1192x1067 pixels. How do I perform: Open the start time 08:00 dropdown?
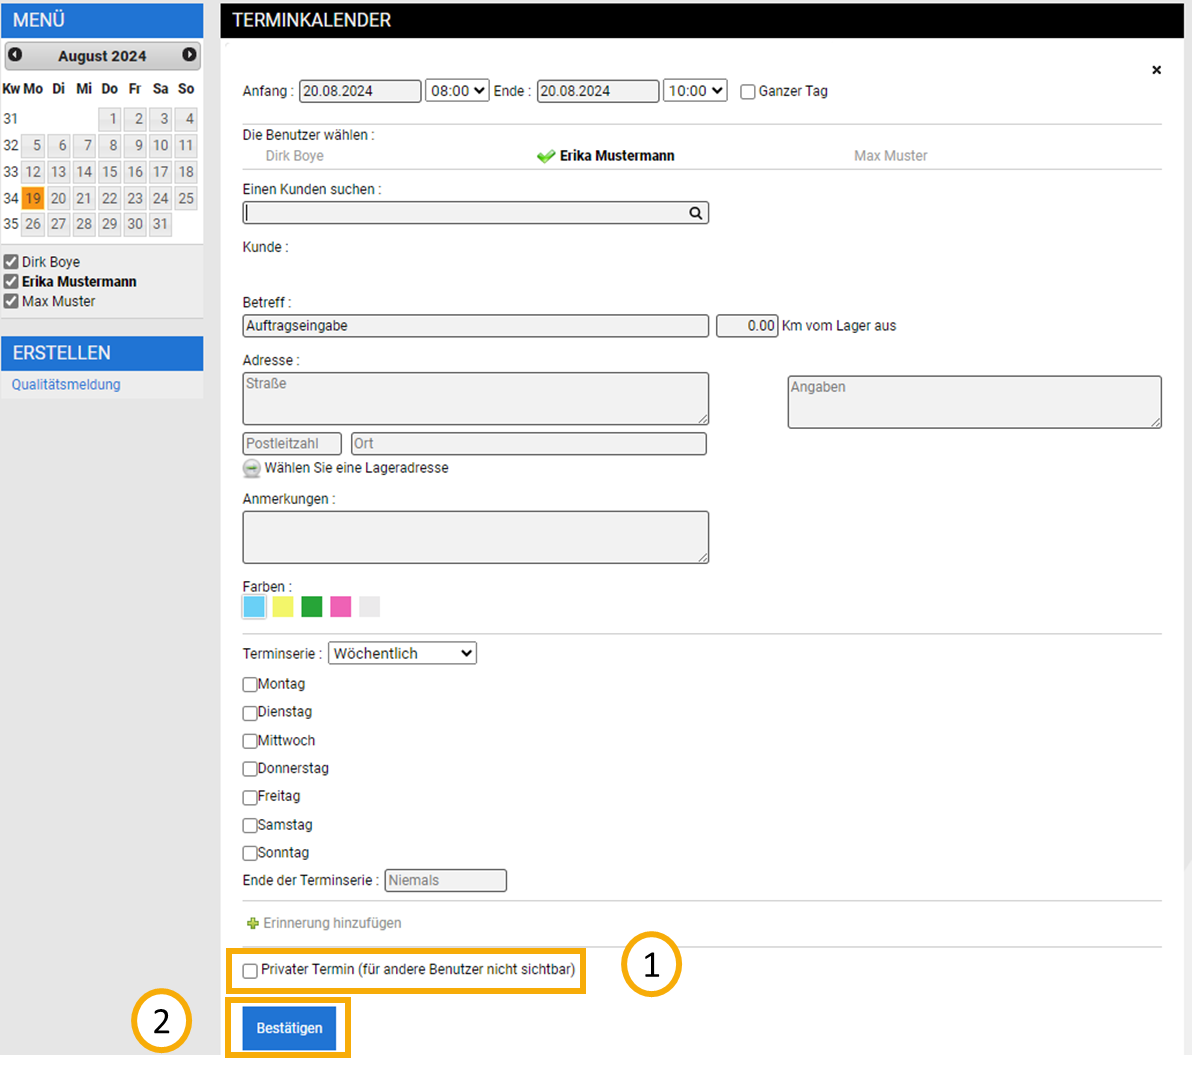pyautogui.click(x=457, y=91)
